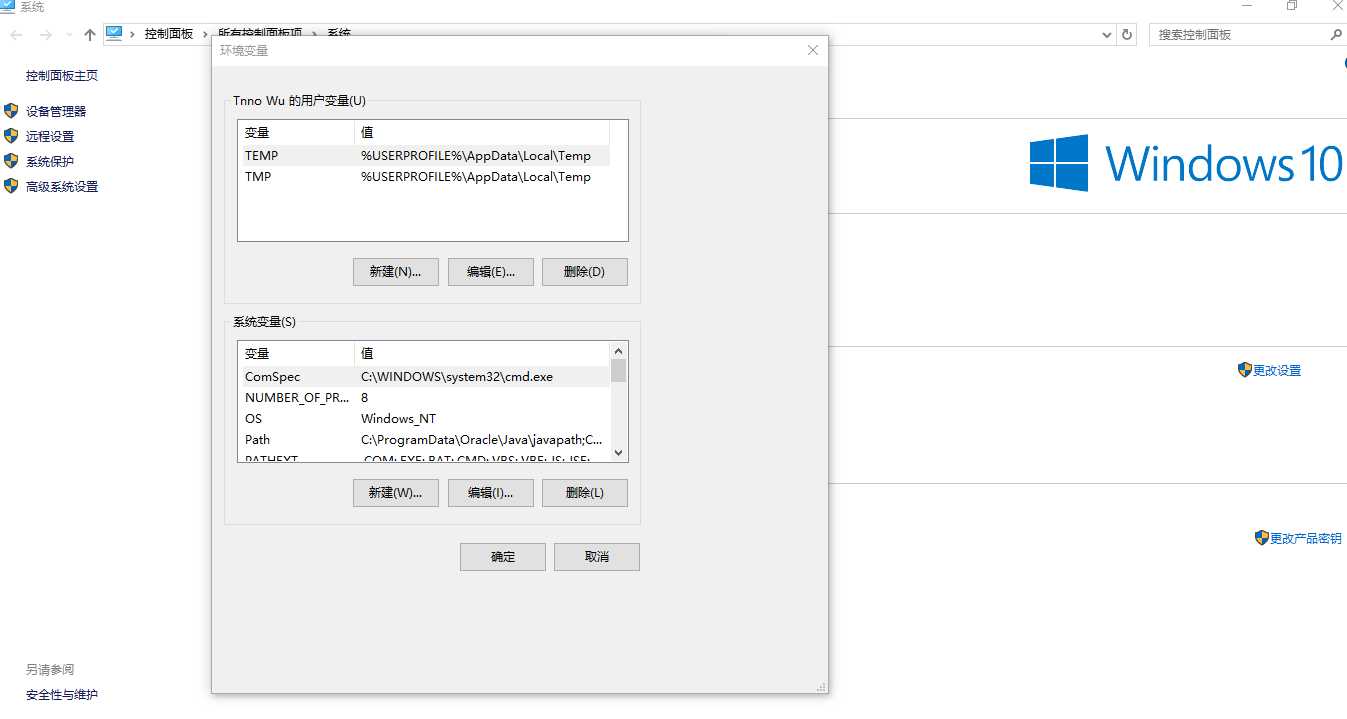Click 变量 column header in user variables
The image size is (1347, 719).
pyautogui.click(x=296, y=132)
